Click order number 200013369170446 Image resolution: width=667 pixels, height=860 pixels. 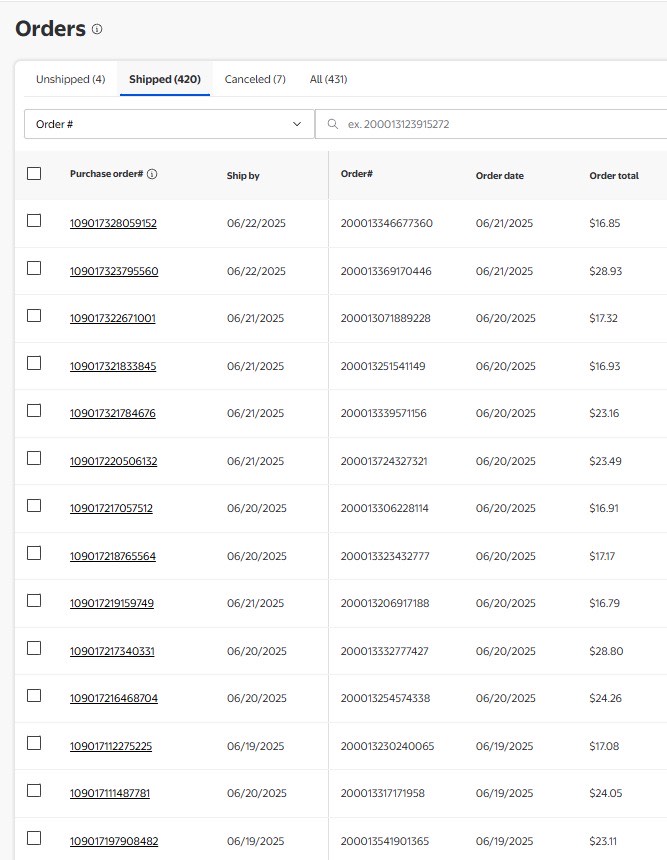(386, 271)
